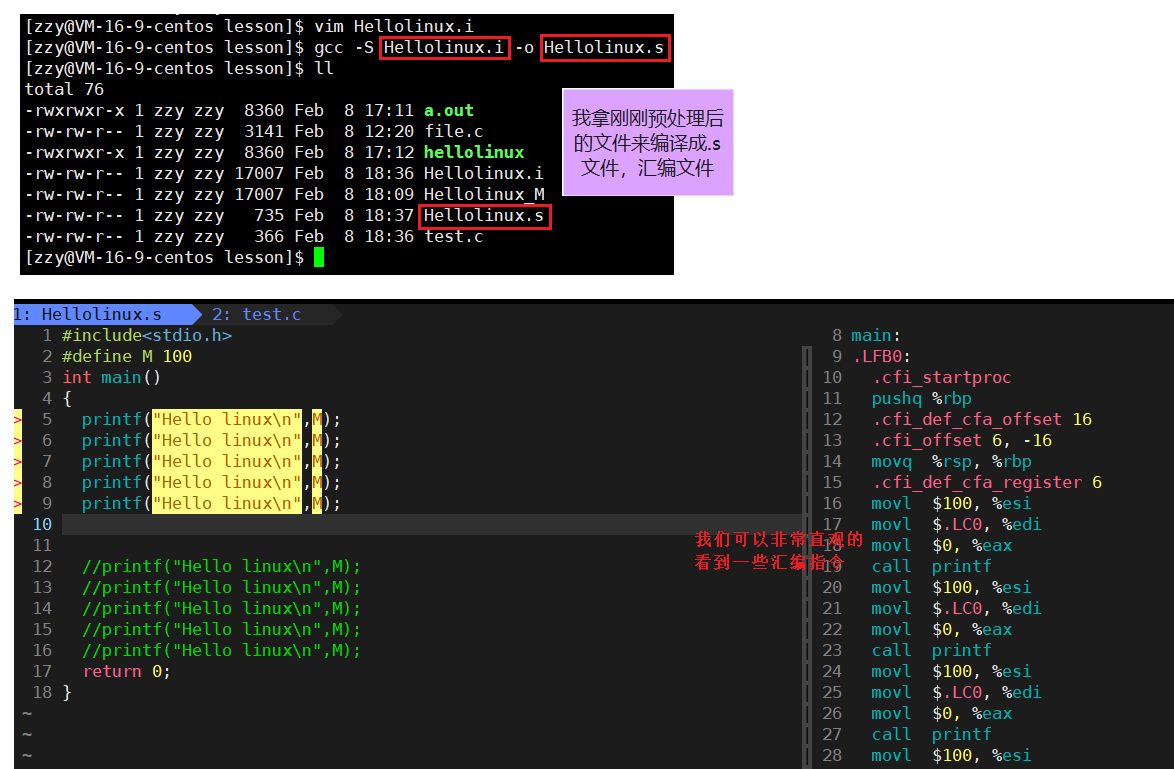
Task: Click ".cfi_startproc" on assembly line 10
Action: tap(941, 377)
